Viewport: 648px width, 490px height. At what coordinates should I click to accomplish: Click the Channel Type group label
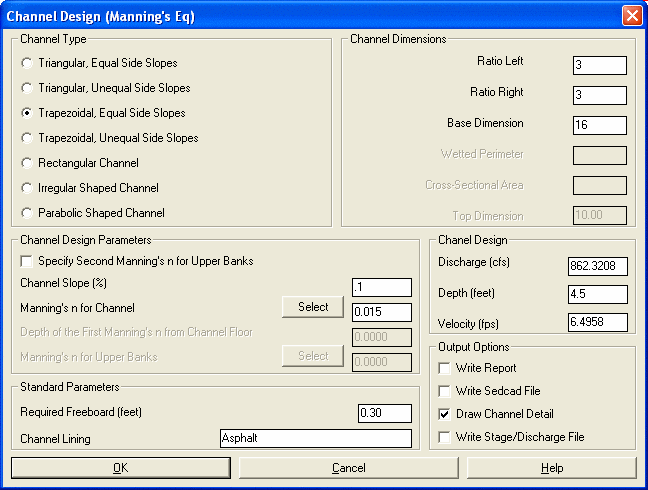pos(53,39)
